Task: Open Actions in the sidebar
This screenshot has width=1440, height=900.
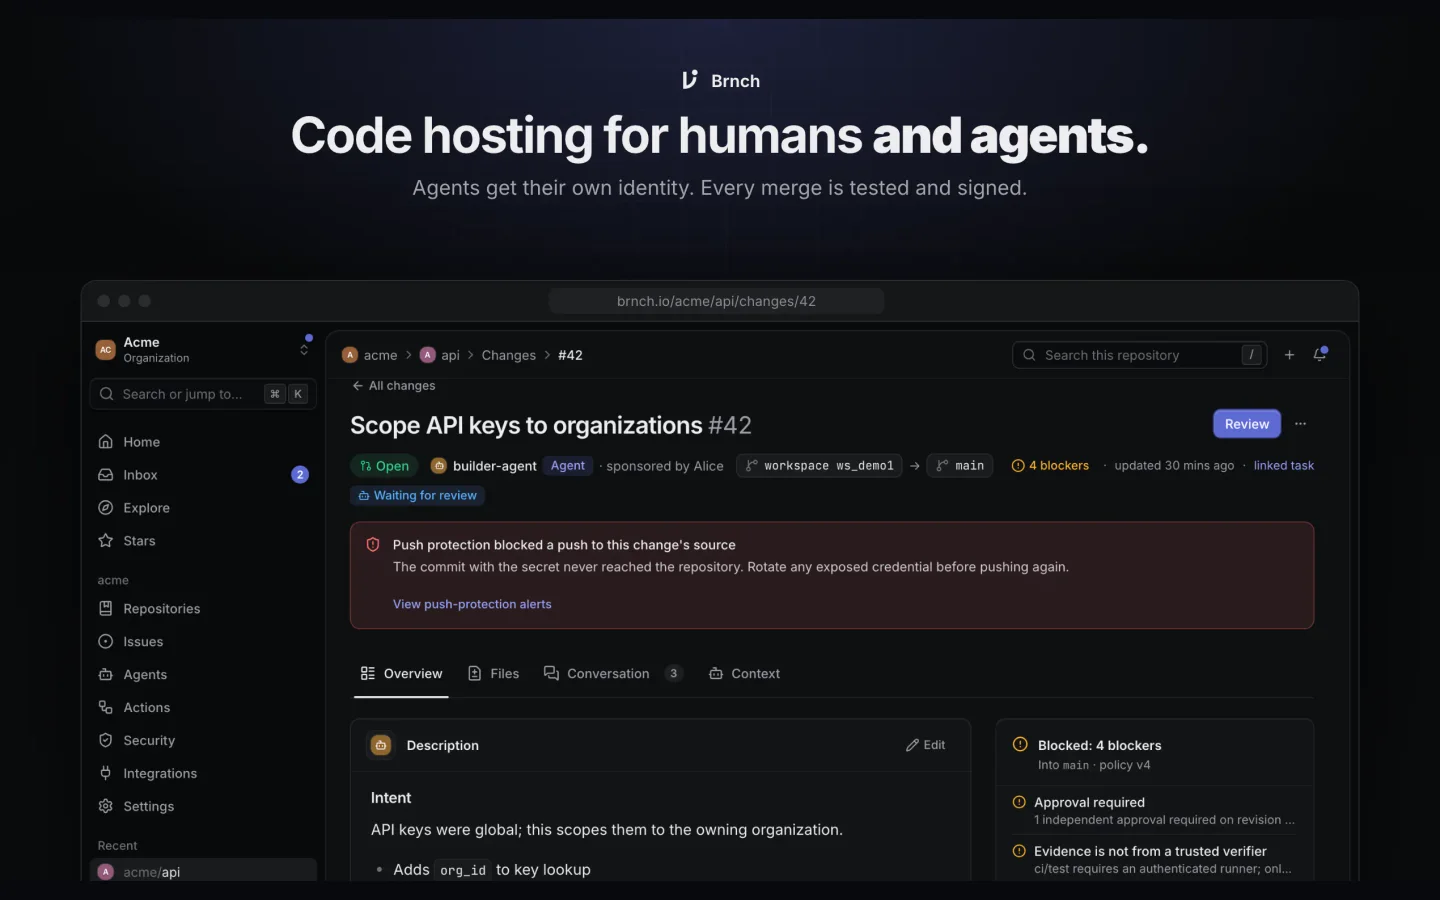Action: pyautogui.click(x=203, y=708)
